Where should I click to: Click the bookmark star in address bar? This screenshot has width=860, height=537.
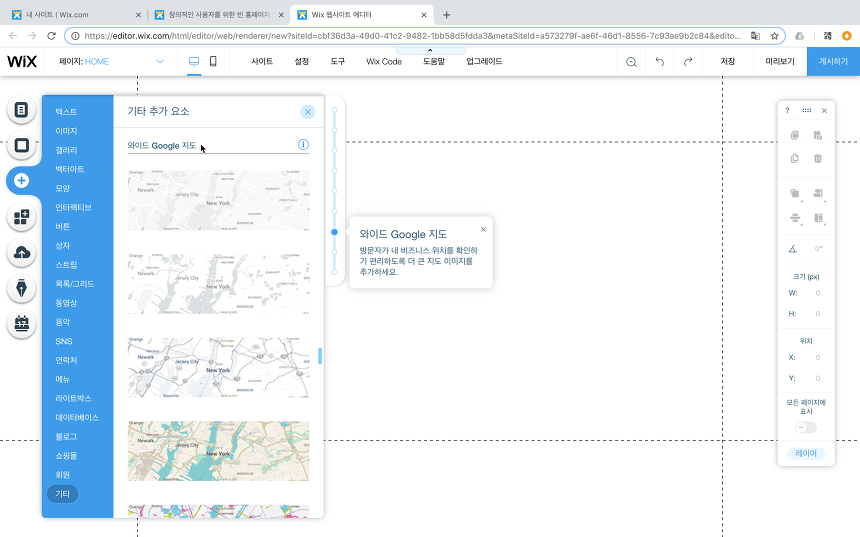(x=774, y=36)
